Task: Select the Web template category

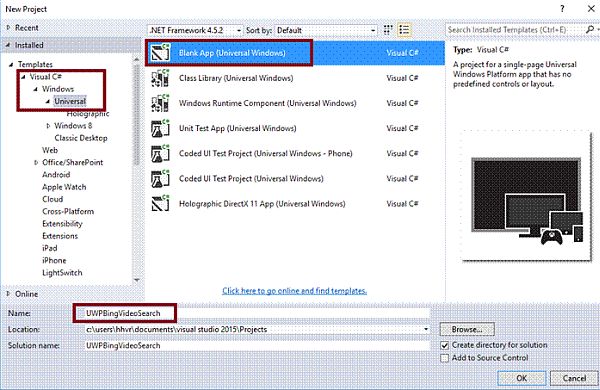Action: 50,150
